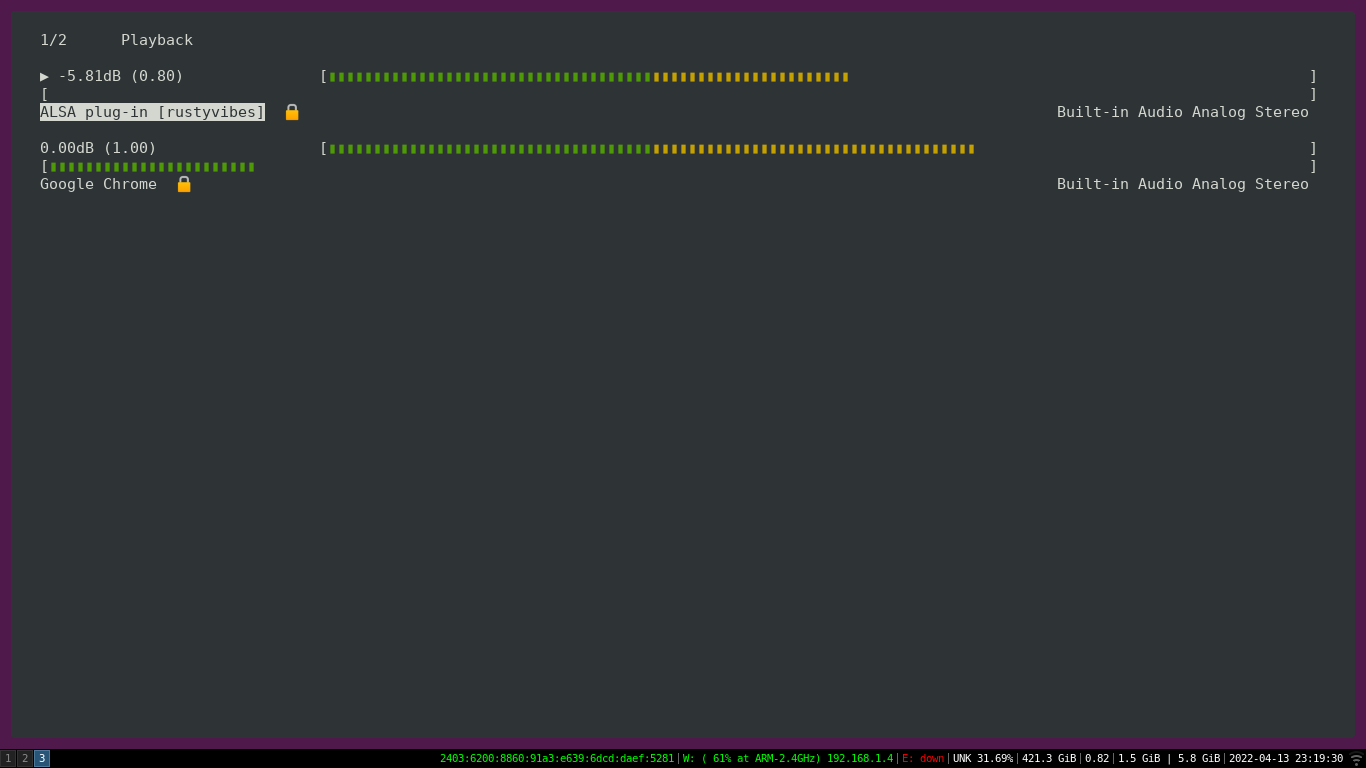This screenshot has height=768, width=1366.
Task: Toggle the lock icon beside ALSA plug-in [rustyvibes]
Action: (x=292, y=112)
